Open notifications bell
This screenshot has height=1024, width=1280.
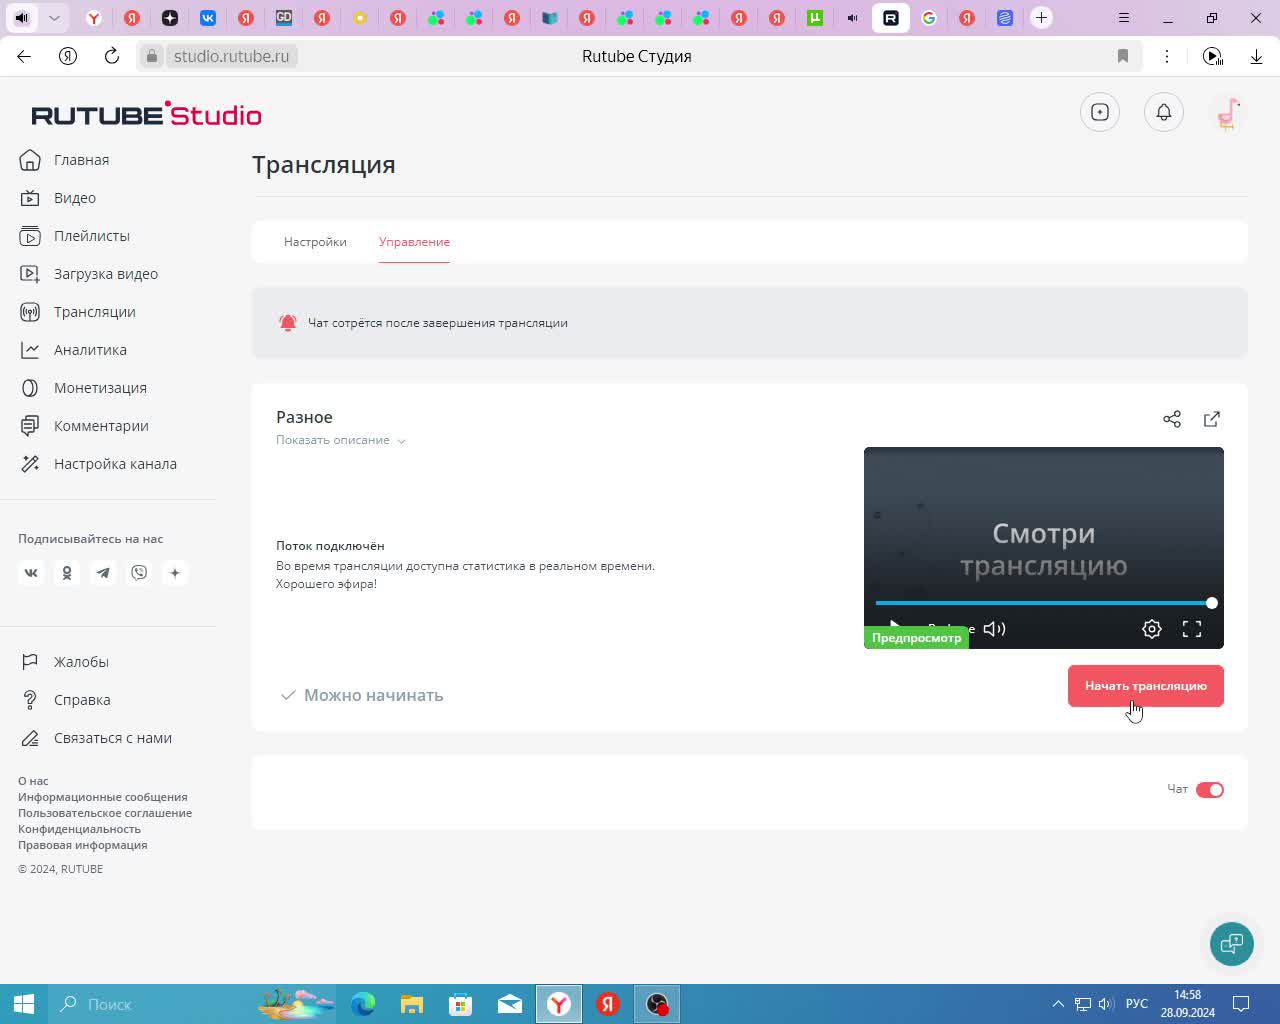click(1164, 112)
